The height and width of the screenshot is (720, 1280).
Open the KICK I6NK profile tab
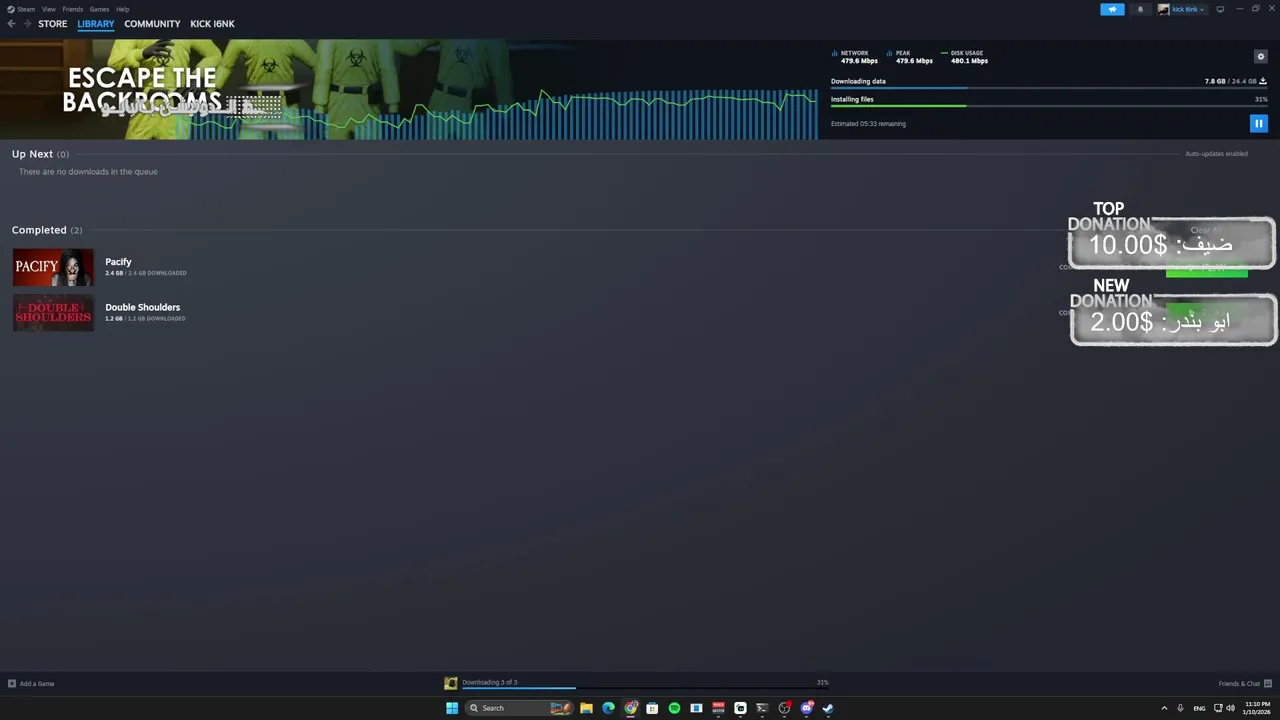tap(212, 24)
